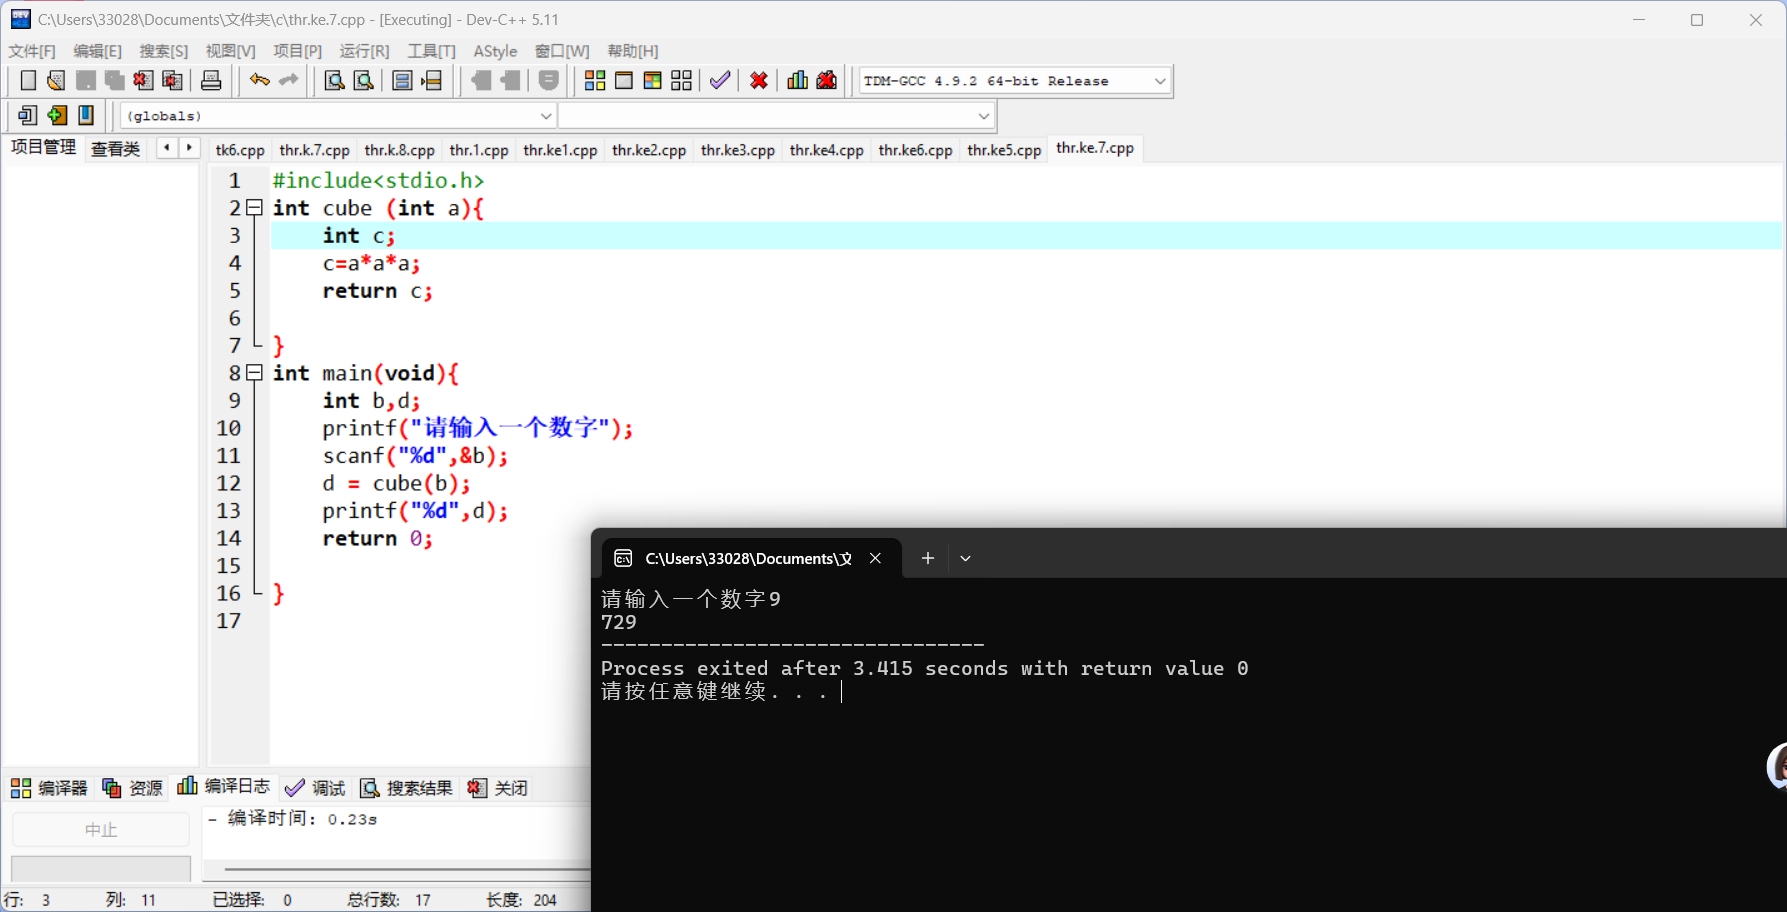The image size is (1787, 912).
Task: Collapse the main function fold marker
Action: click(255, 373)
